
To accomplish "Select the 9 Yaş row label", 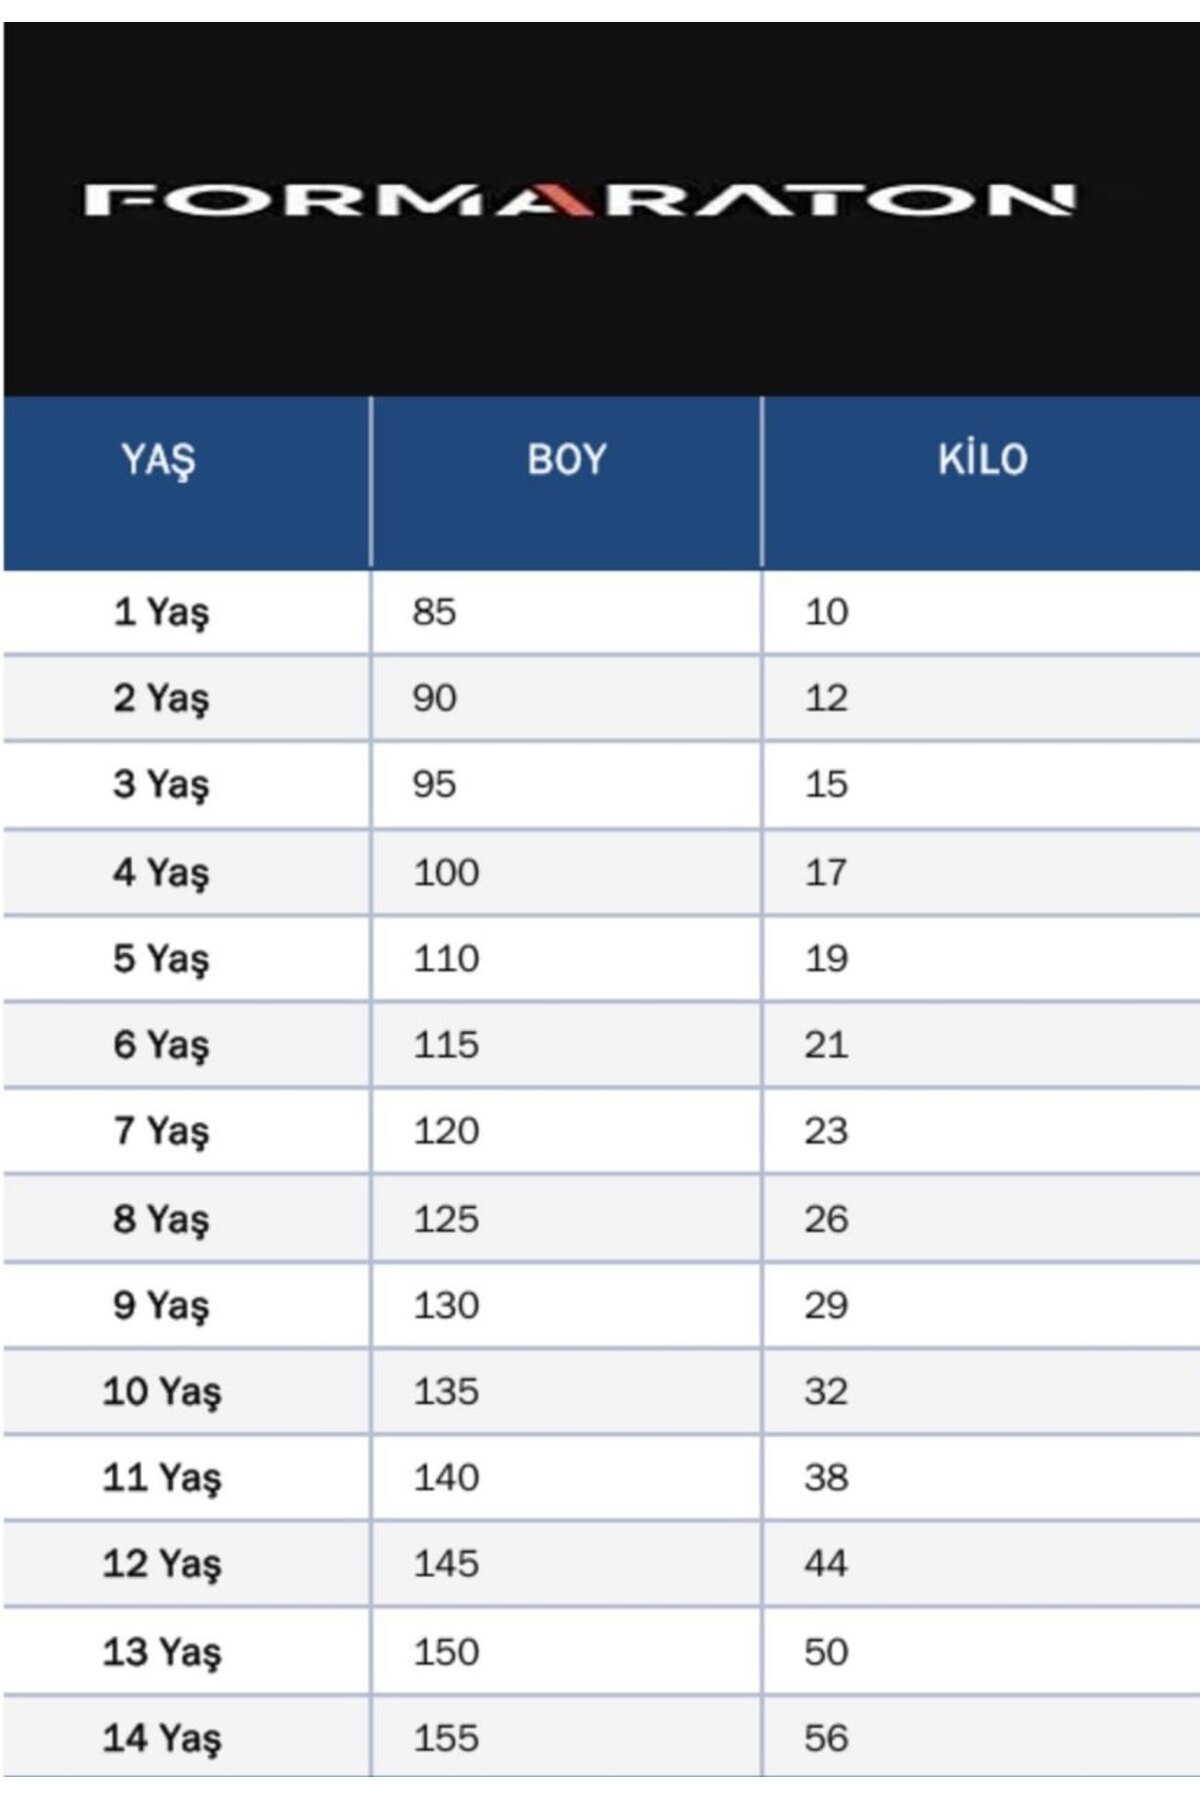I will [x=161, y=1305].
